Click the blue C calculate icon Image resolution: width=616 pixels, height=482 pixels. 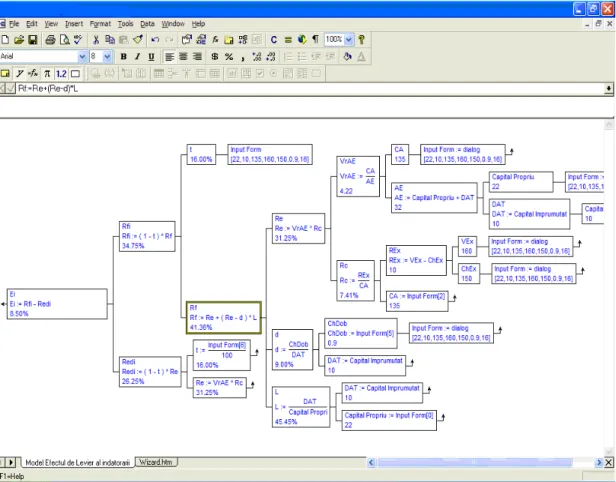274,39
